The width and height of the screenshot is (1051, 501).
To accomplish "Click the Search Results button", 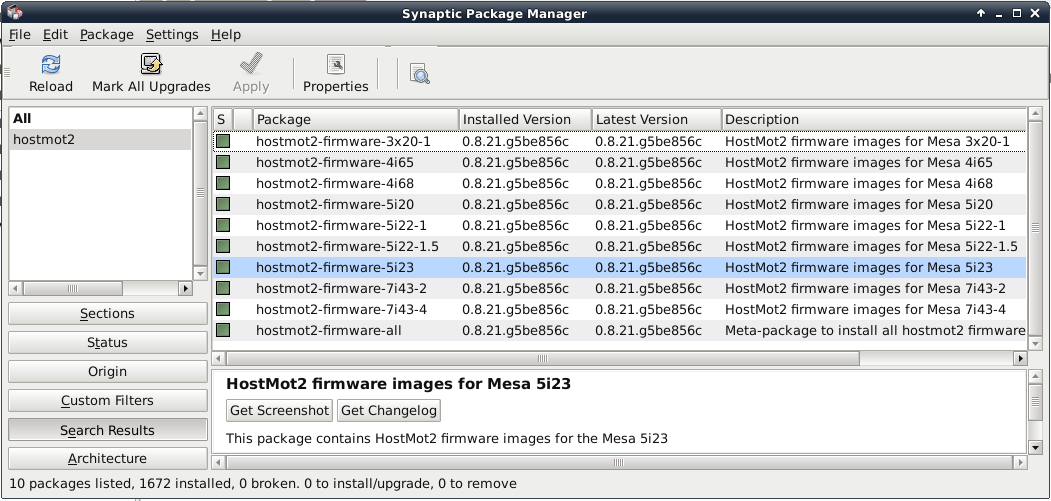I will coord(107,430).
